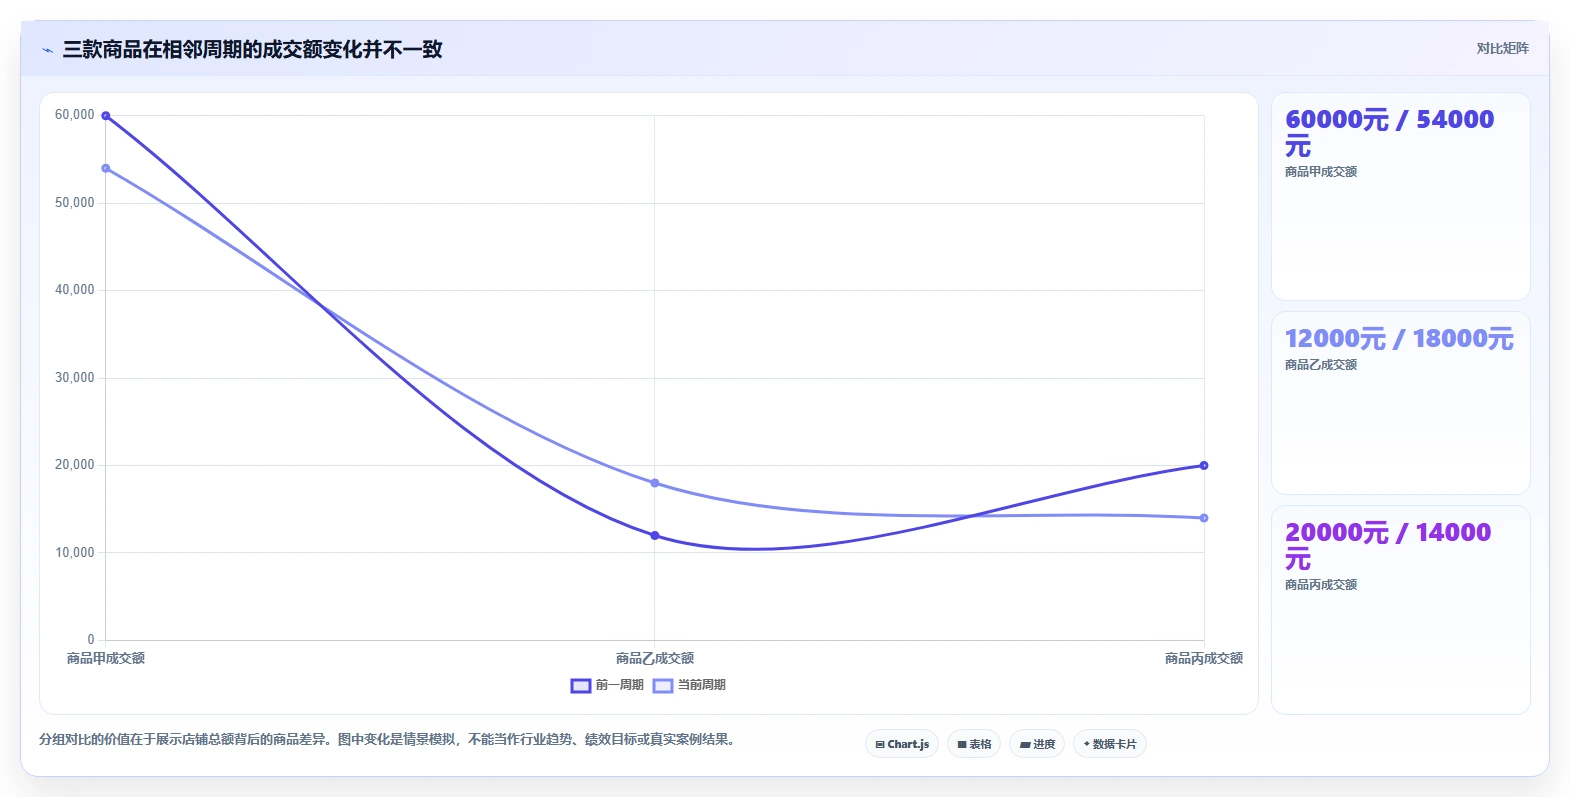Click the 商品乙成交额 x-axis label
The width and height of the screenshot is (1570, 797).
655,658
